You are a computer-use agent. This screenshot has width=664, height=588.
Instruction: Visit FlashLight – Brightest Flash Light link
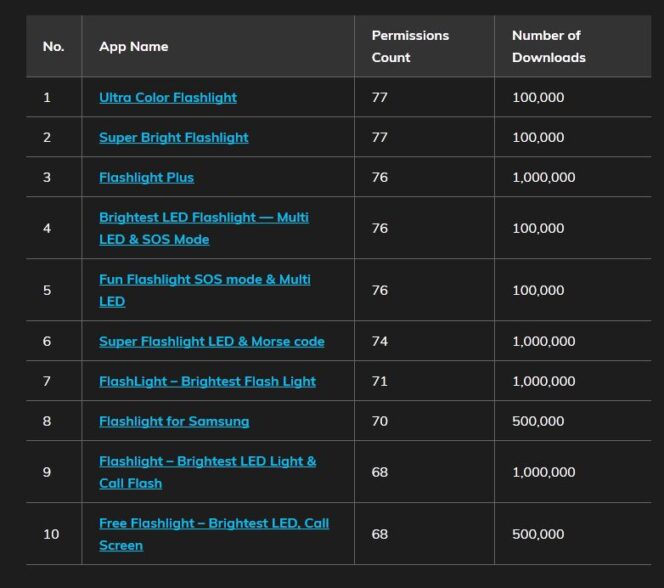207,382
